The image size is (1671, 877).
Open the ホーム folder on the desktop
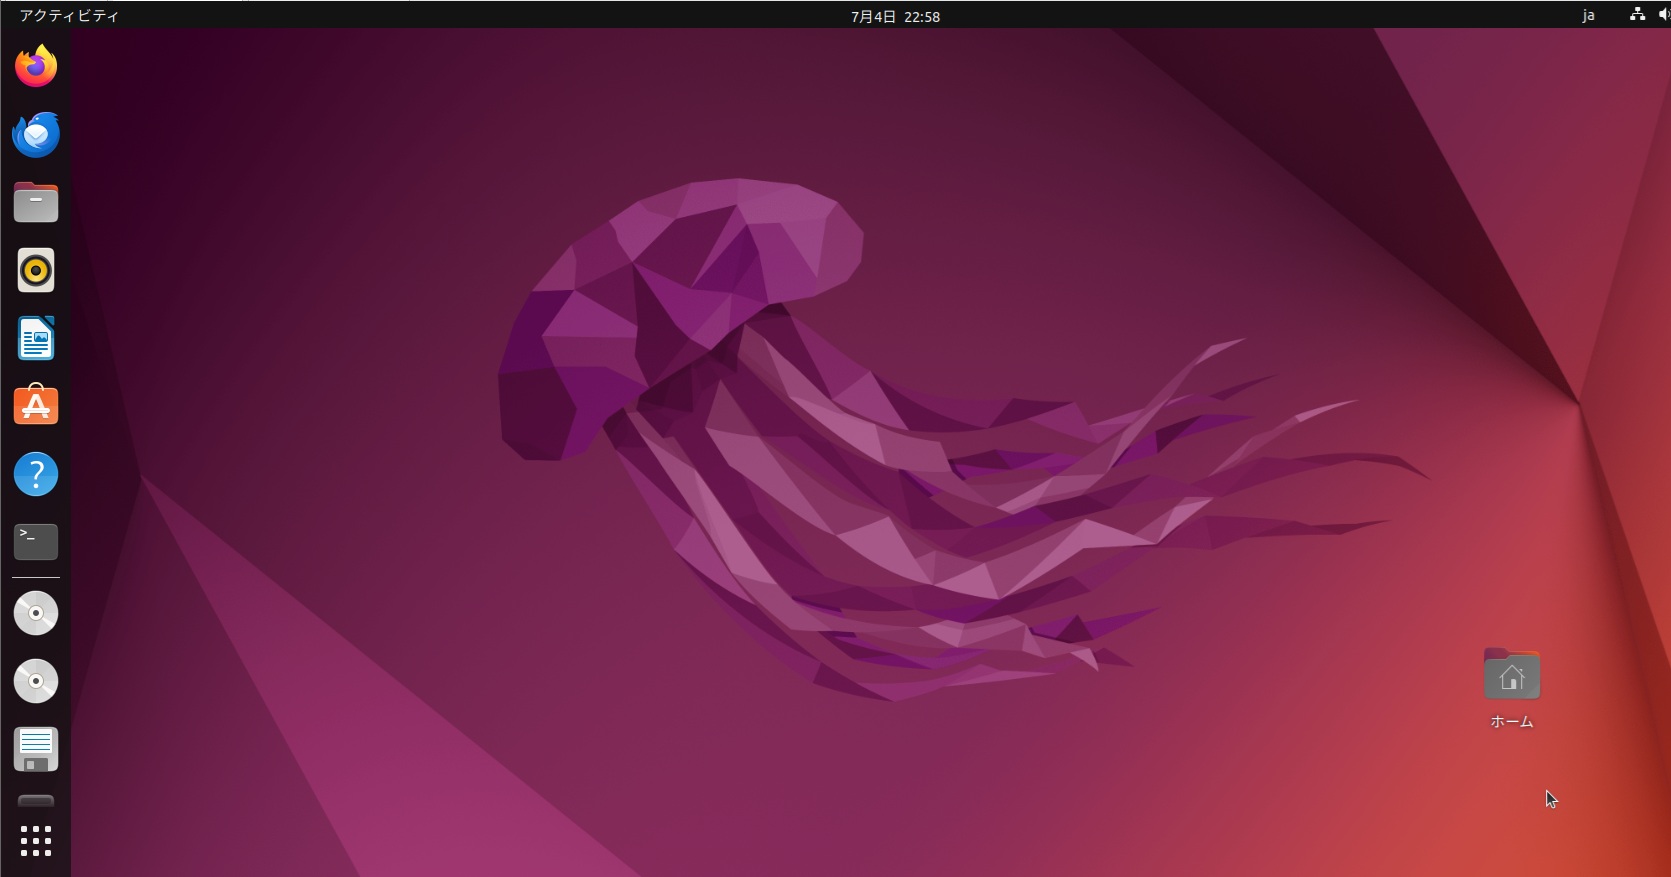(x=1512, y=674)
